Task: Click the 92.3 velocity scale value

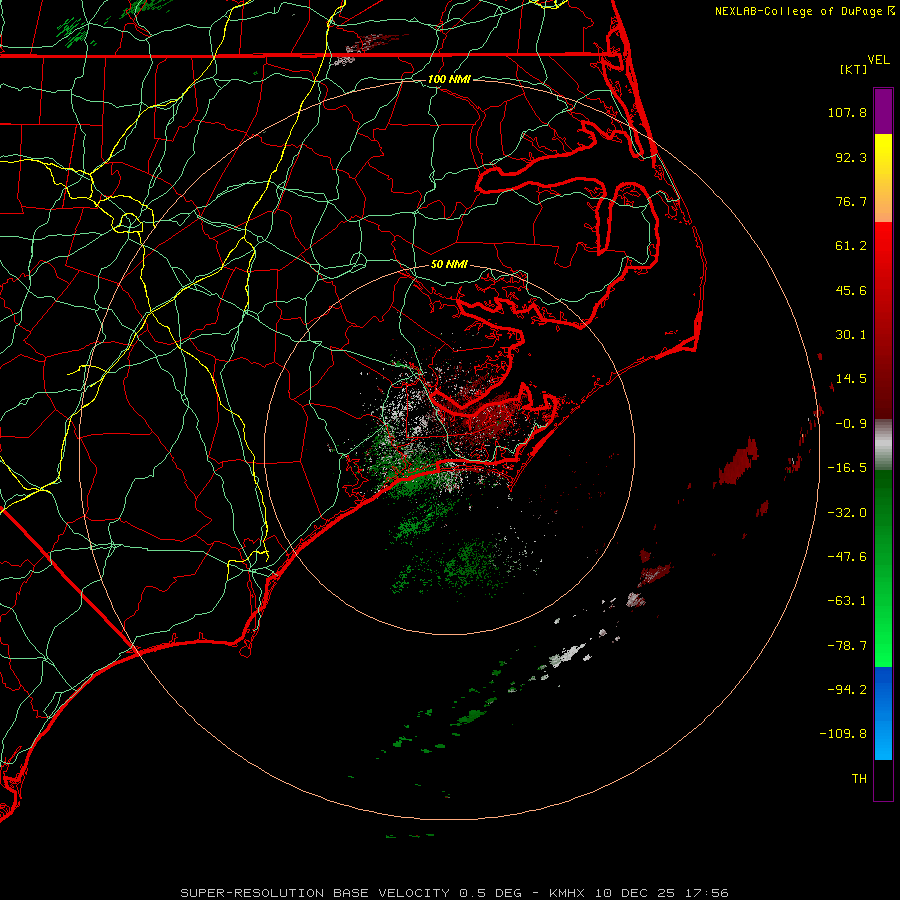Action: (x=851, y=157)
